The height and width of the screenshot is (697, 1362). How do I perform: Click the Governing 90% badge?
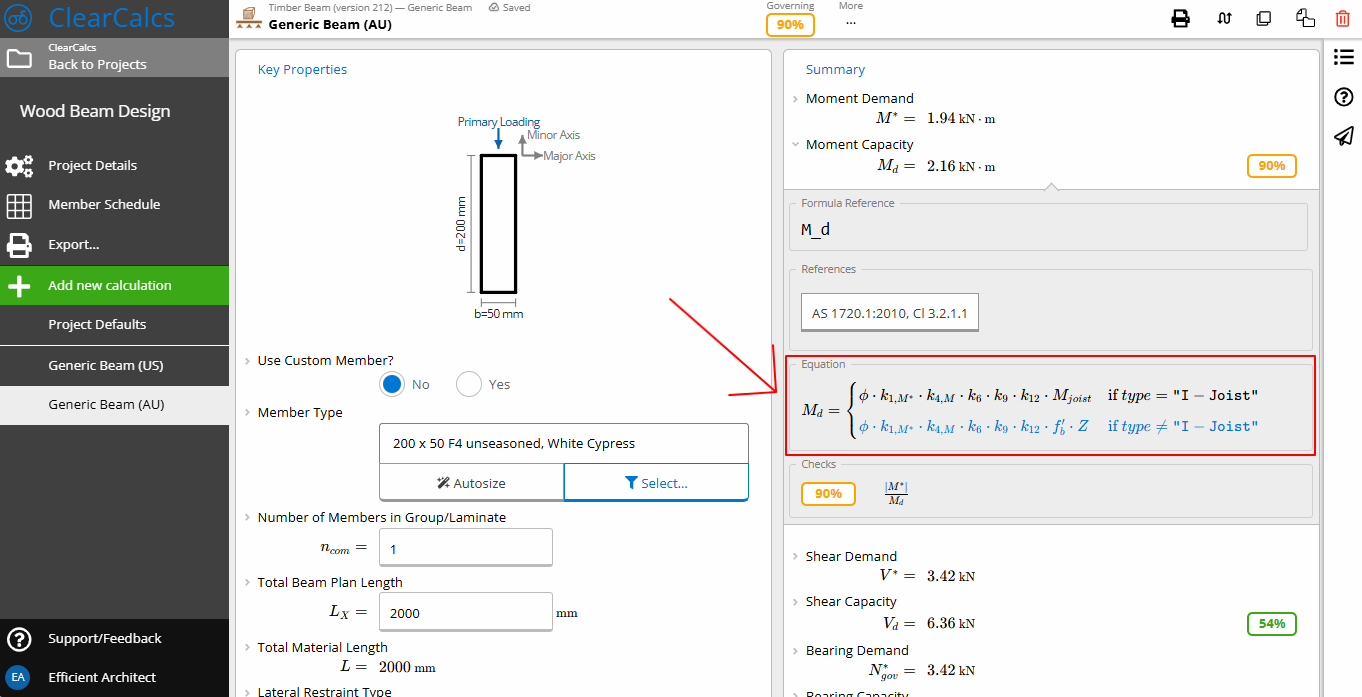tap(790, 25)
